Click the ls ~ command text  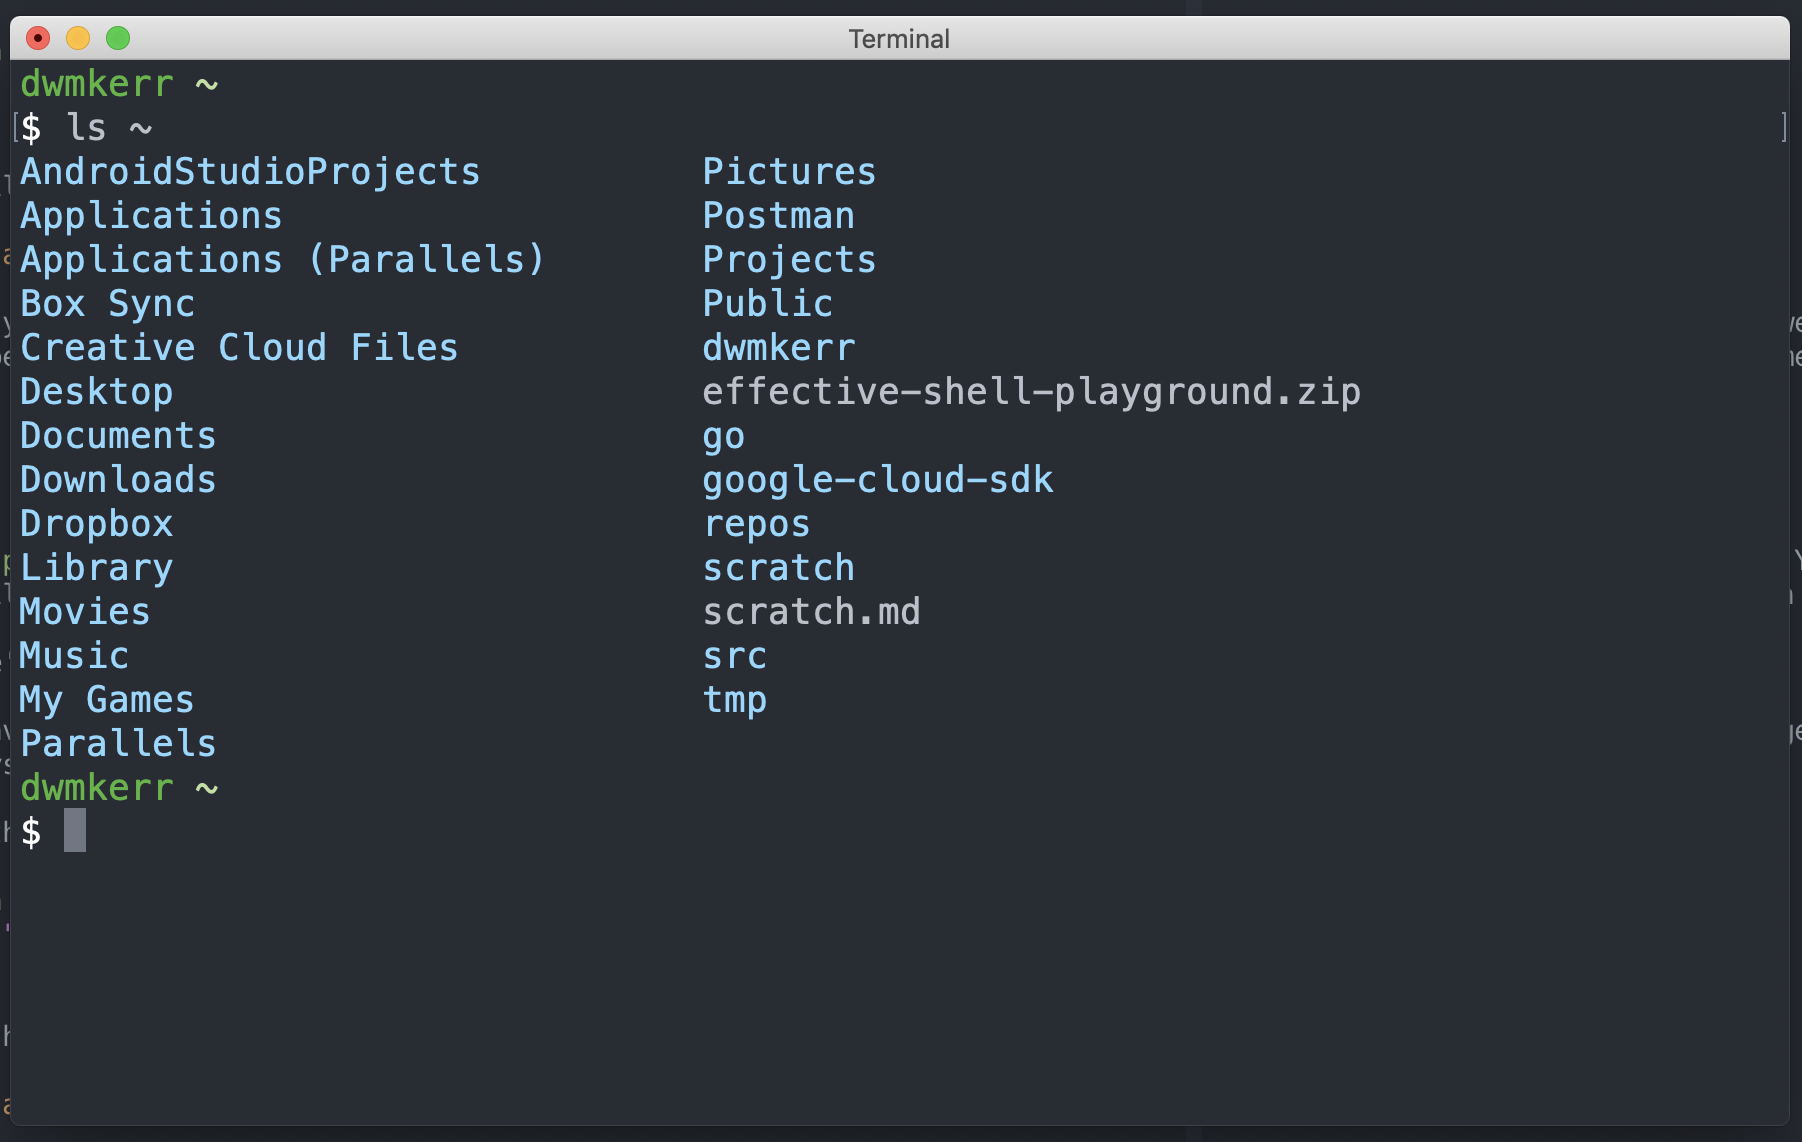coord(109,128)
